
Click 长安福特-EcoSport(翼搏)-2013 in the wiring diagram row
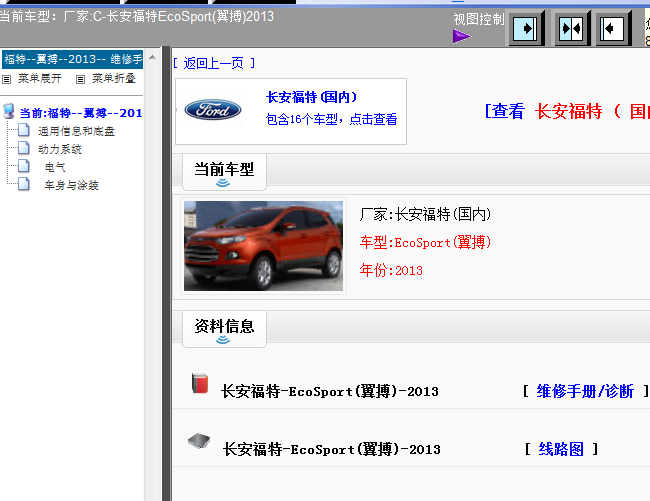[x=331, y=449]
